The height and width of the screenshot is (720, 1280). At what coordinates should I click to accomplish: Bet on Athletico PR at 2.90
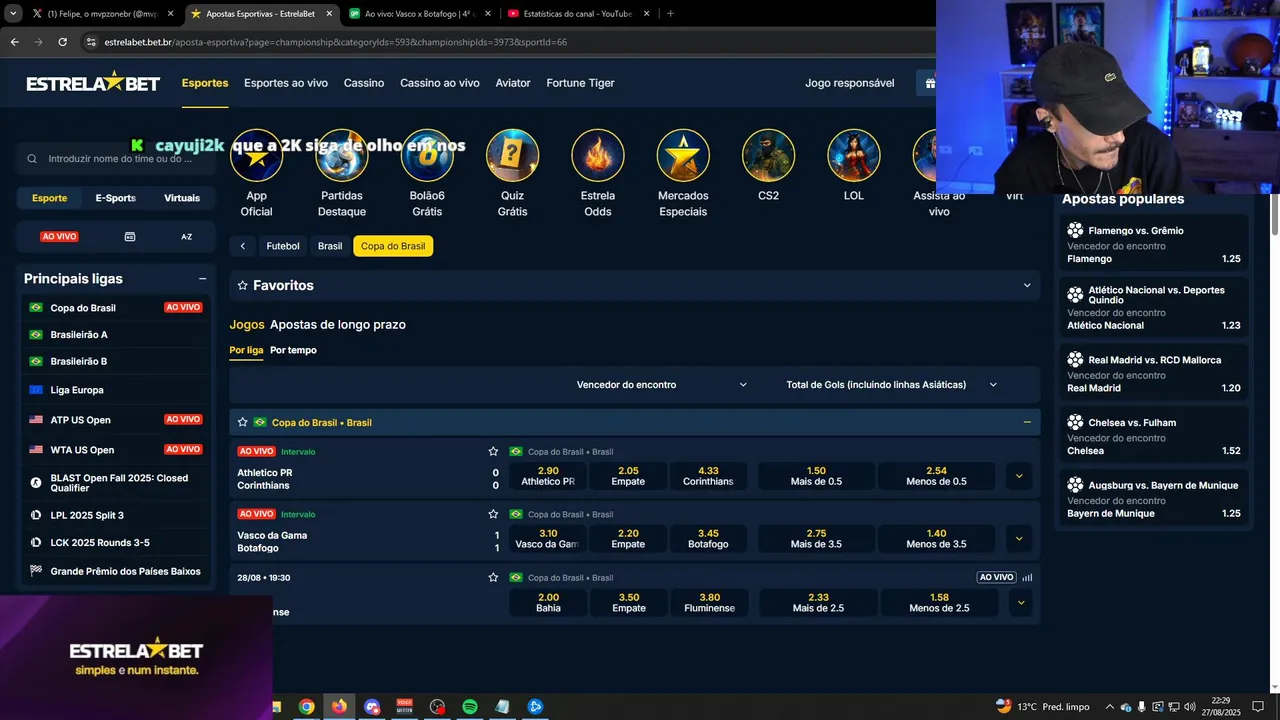[x=548, y=476]
